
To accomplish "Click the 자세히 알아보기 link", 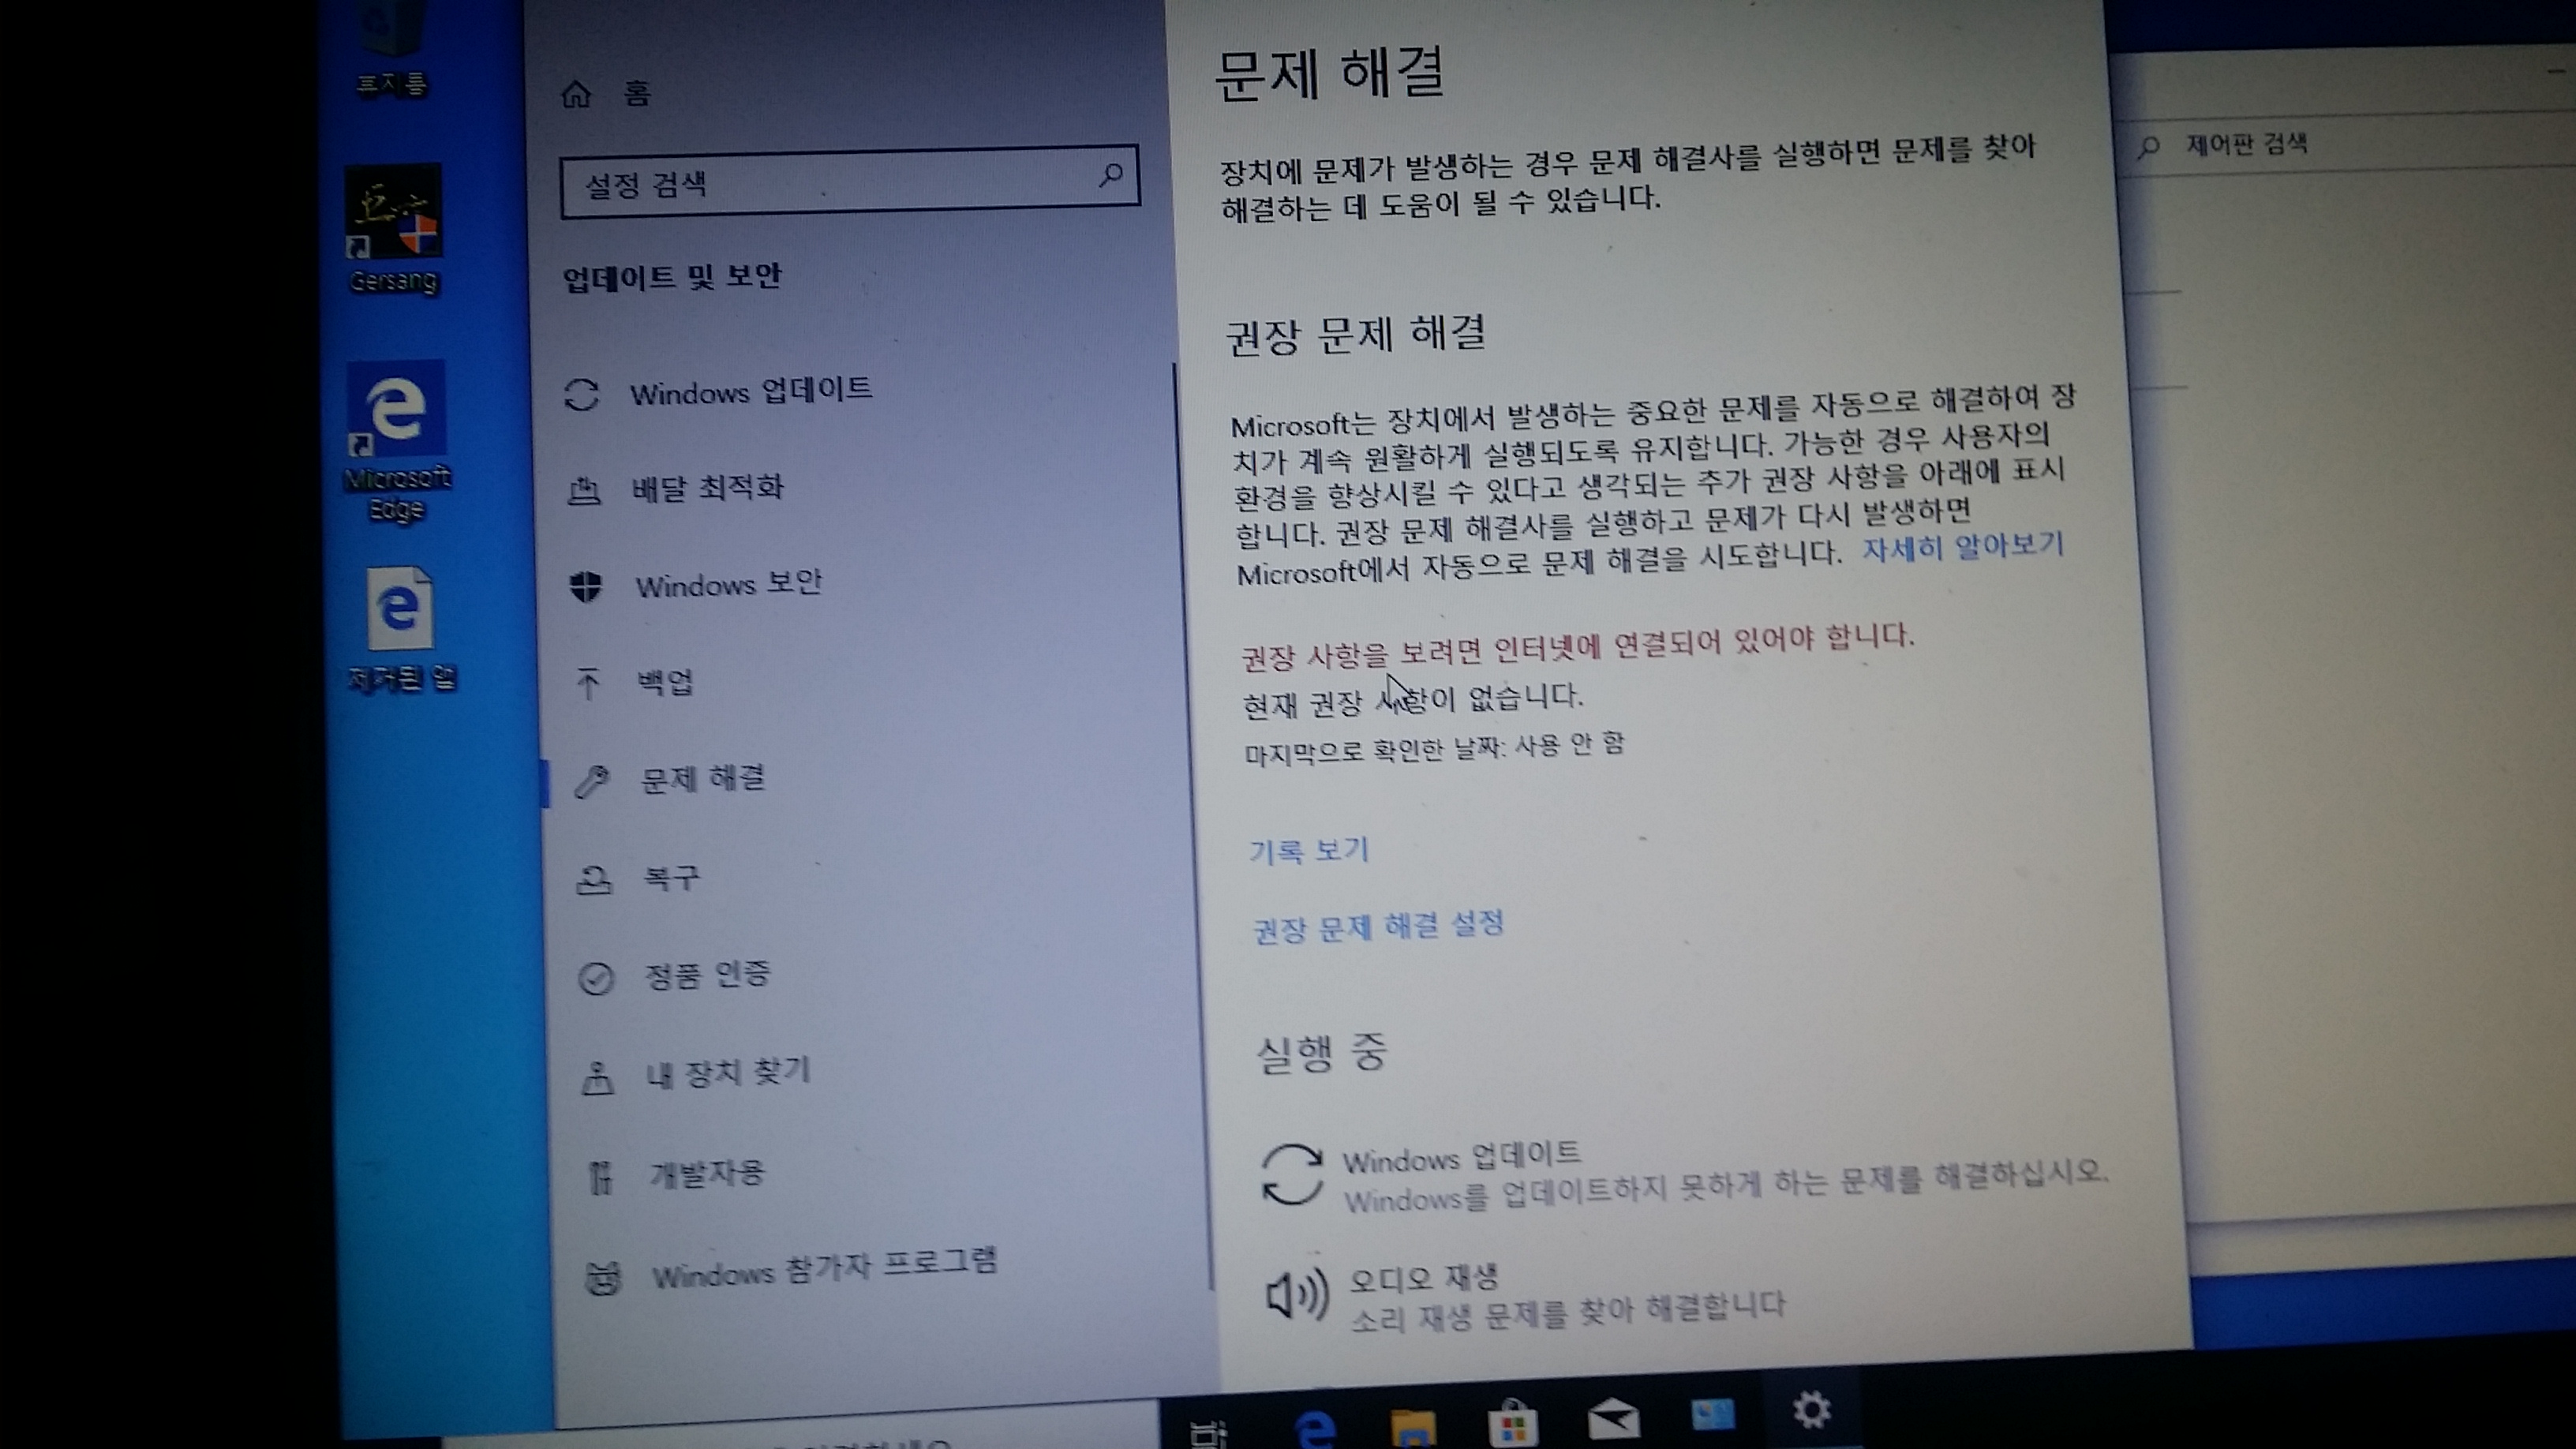I will pyautogui.click(x=1962, y=546).
